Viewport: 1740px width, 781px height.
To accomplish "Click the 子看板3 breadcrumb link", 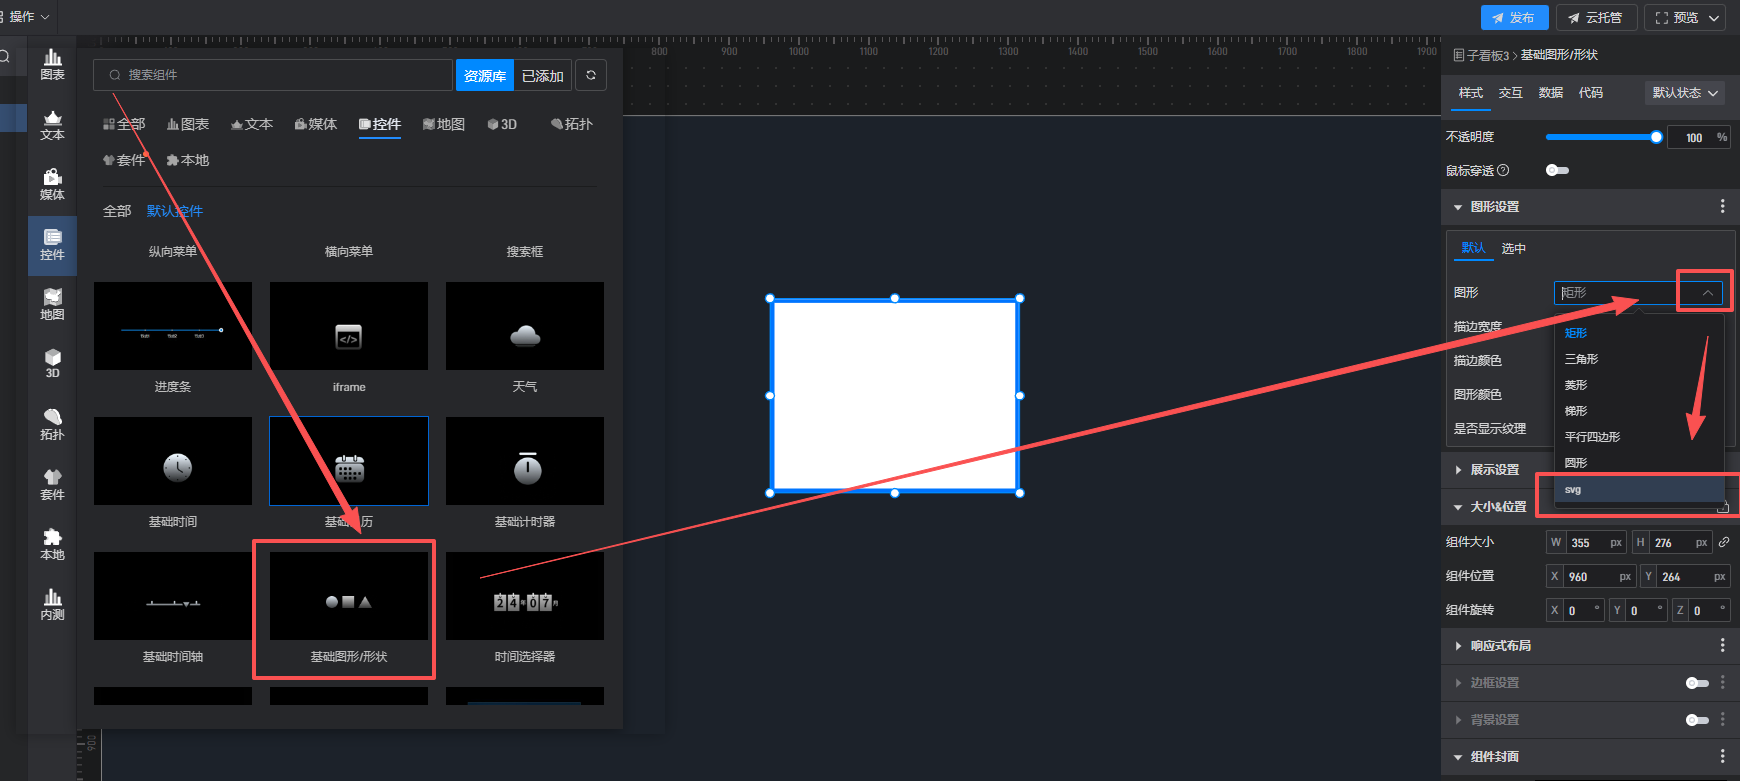I will (1488, 55).
